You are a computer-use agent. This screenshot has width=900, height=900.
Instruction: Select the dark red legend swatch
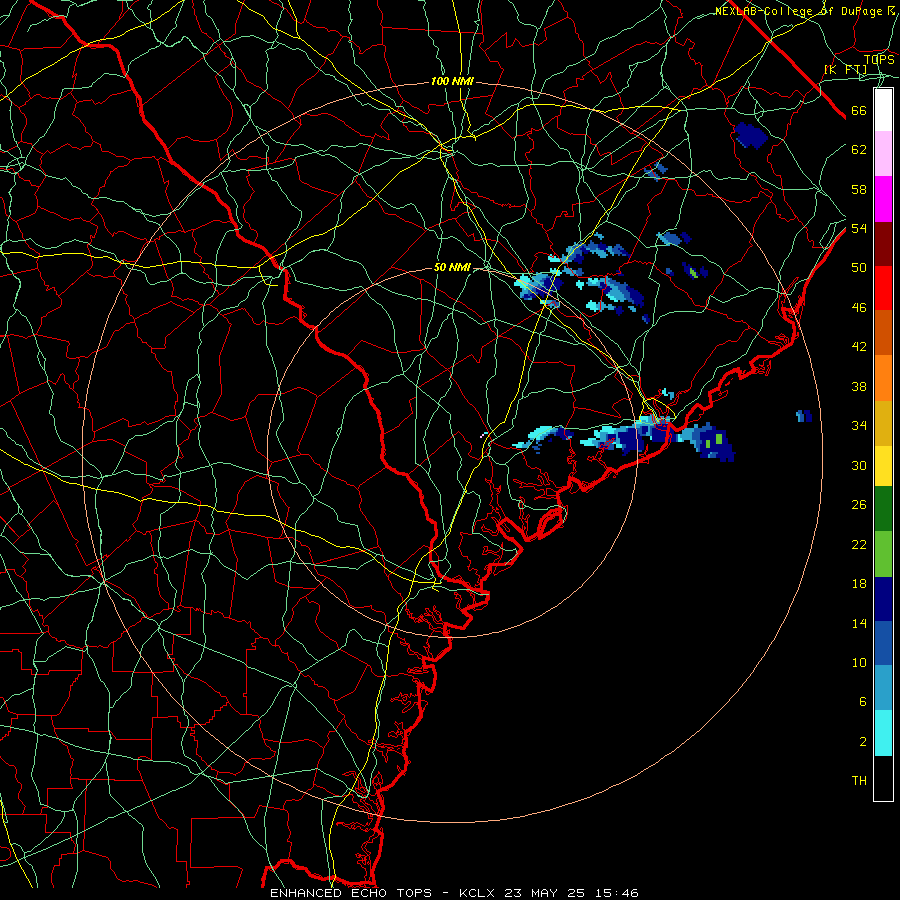click(x=883, y=244)
